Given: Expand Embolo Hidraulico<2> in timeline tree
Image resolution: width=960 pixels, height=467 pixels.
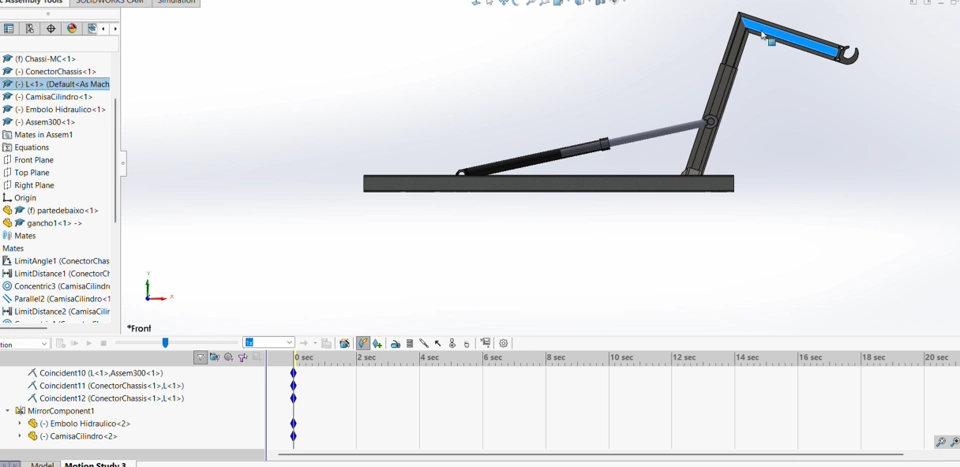Looking at the screenshot, I should [x=20, y=424].
